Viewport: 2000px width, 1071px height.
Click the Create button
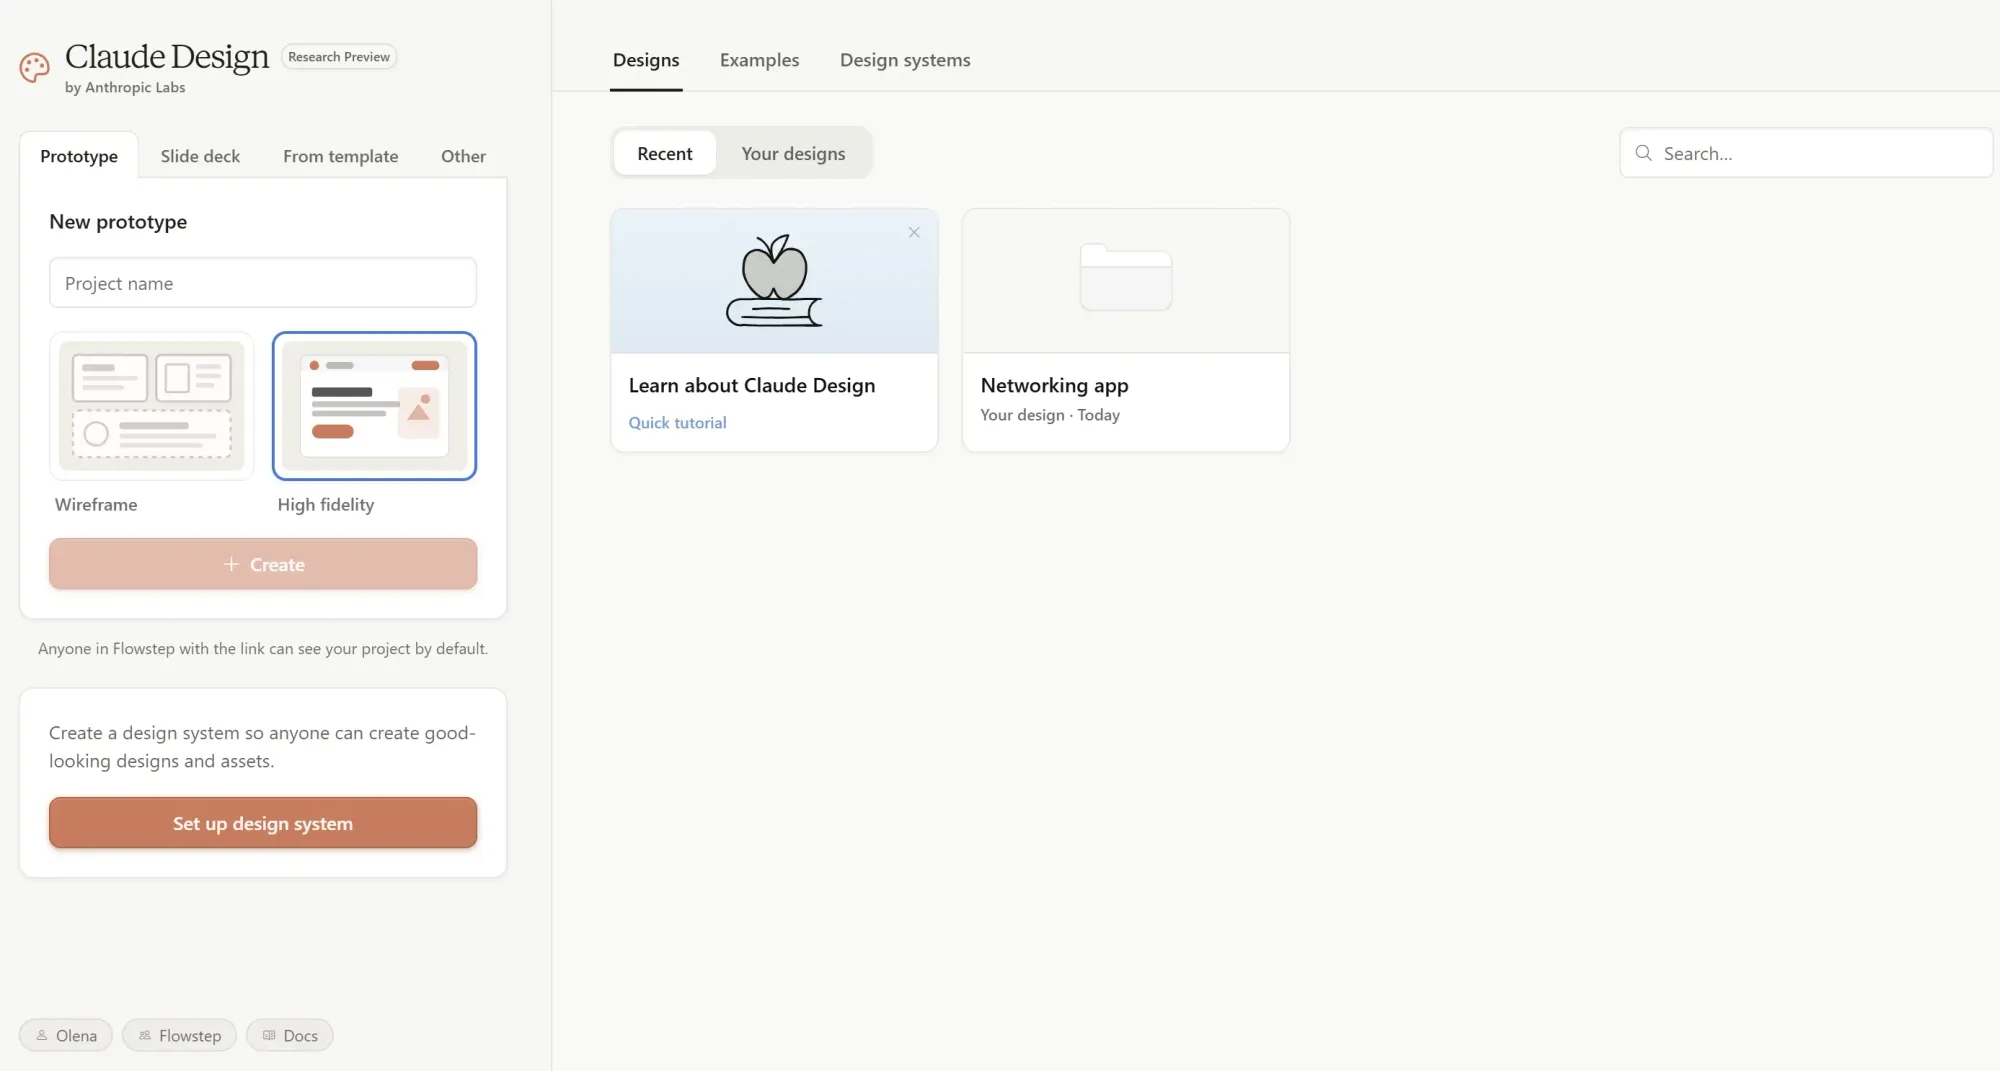tap(263, 564)
